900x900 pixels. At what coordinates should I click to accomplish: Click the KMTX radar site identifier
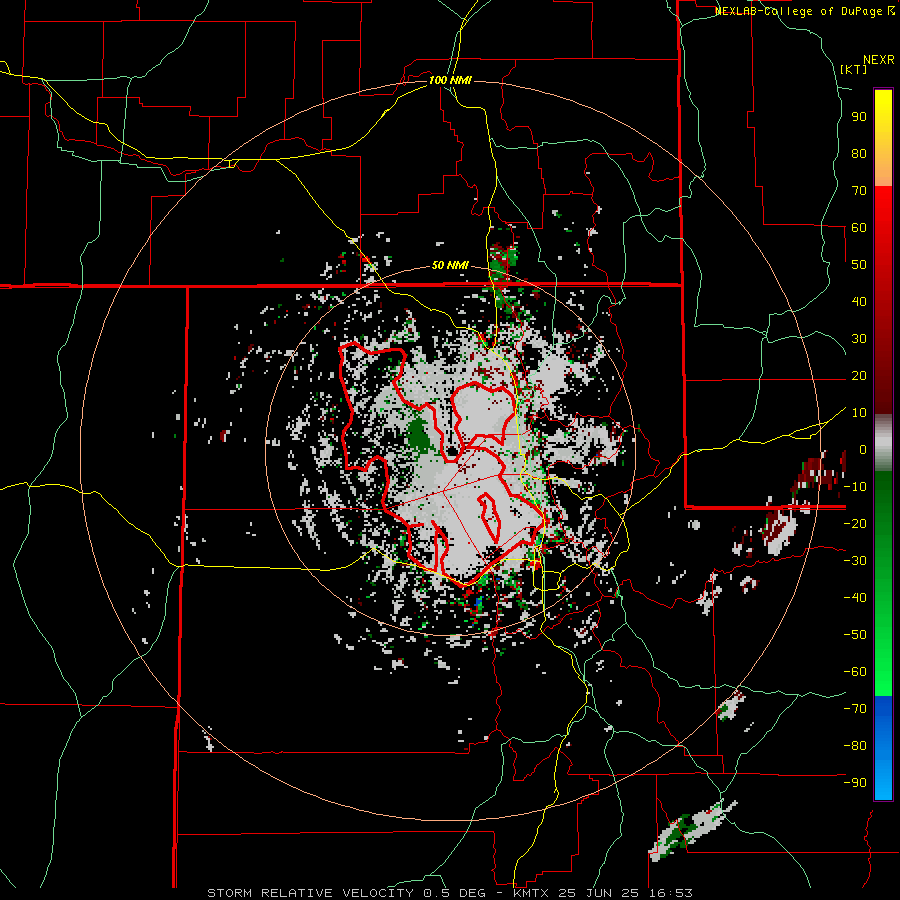pos(532,893)
